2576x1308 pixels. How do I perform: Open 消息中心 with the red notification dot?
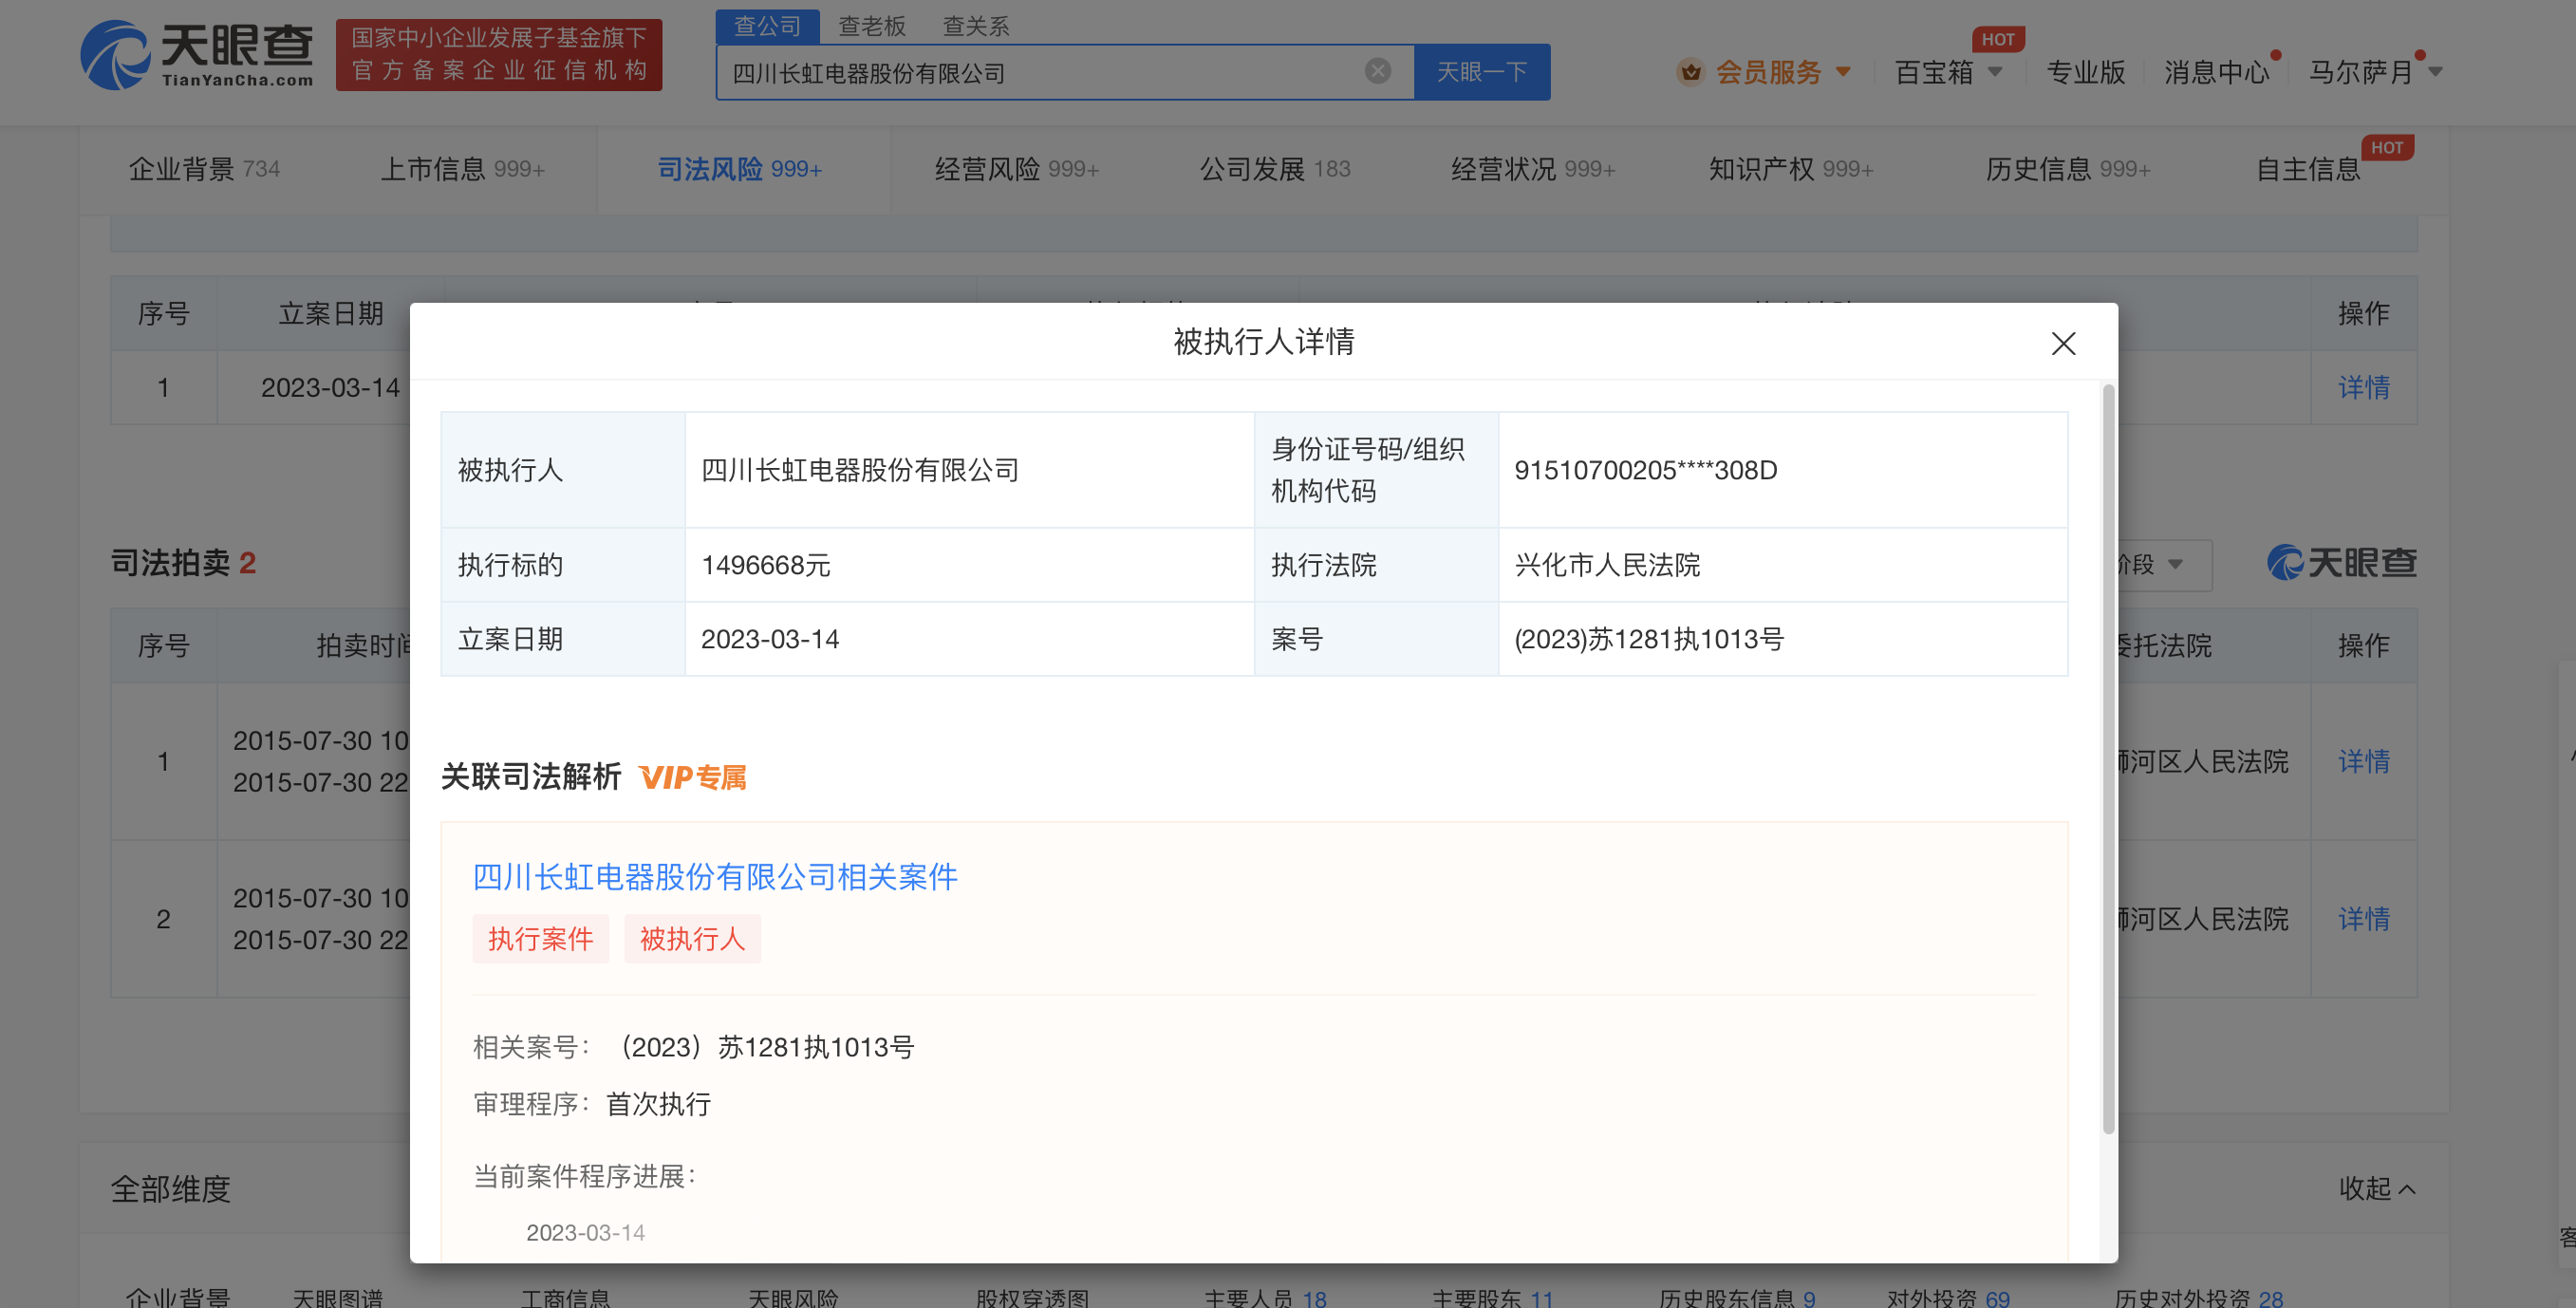[2216, 71]
